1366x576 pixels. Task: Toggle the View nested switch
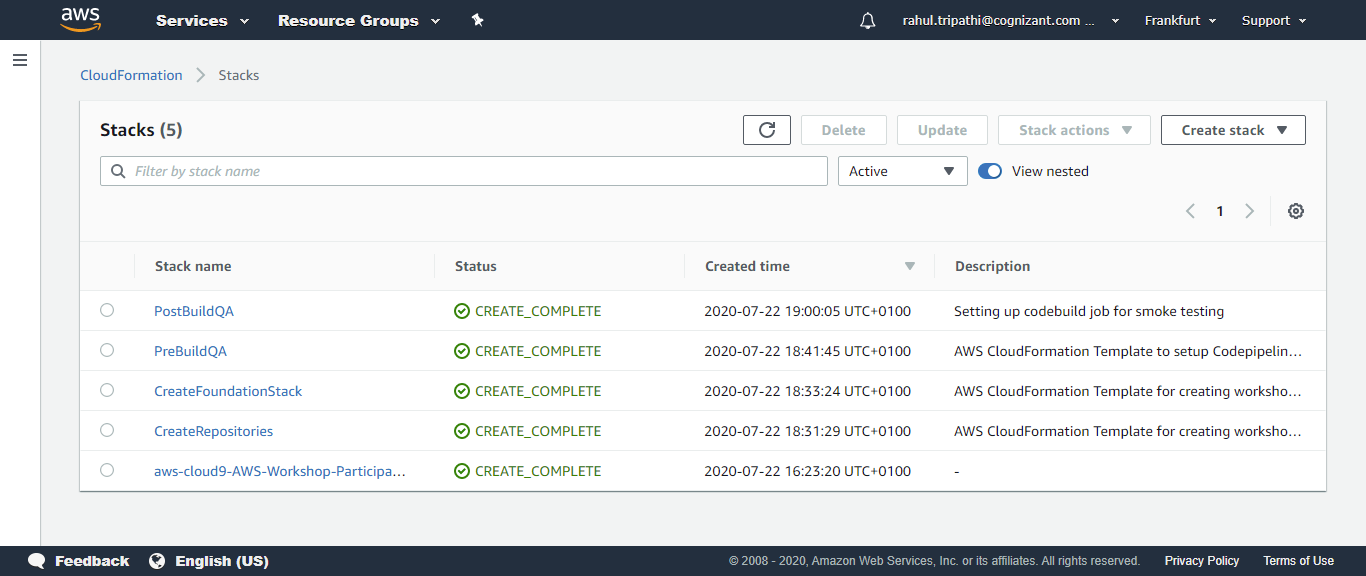(x=990, y=171)
